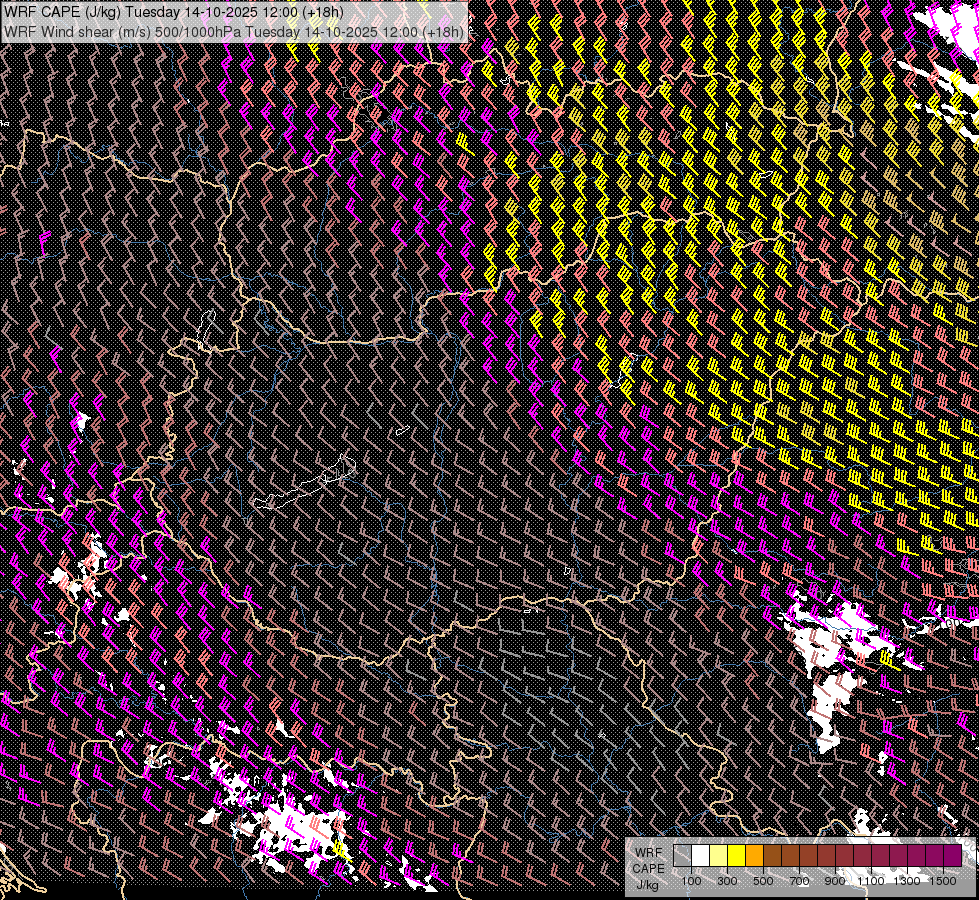
Task: Click the 700 label on legend scale
Action: [x=799, y=881]
